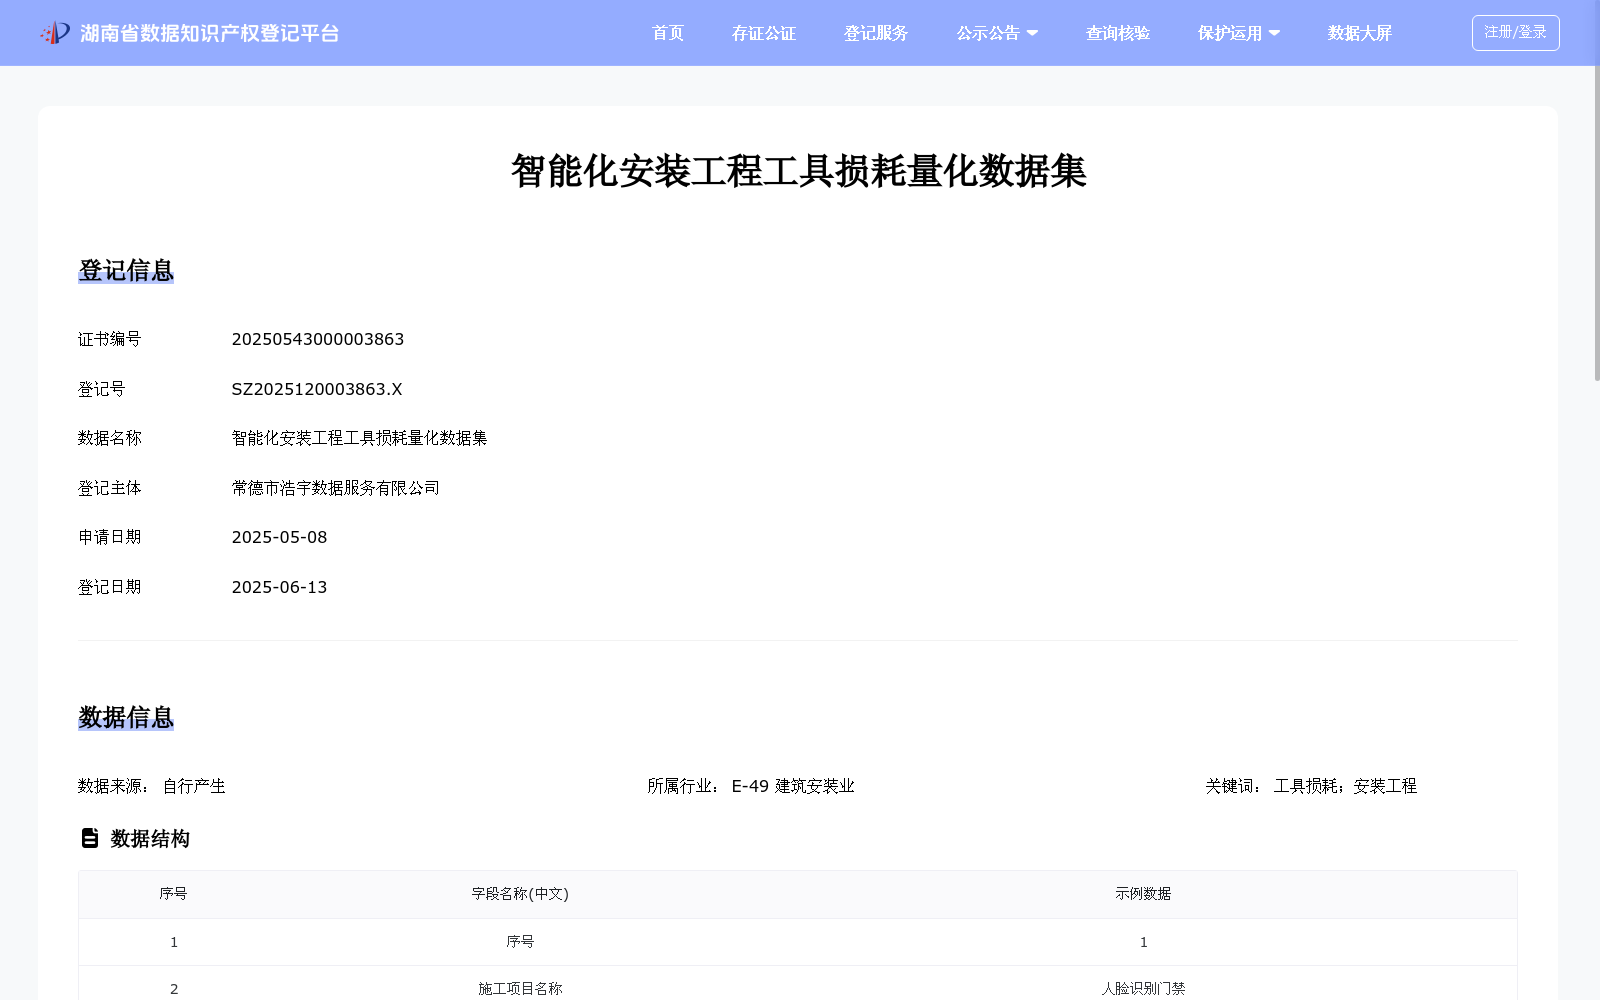Click the 注册/登录 button
Image resolution: width=1600 pixels, height=1000 pixels.
pos(1515,33)
